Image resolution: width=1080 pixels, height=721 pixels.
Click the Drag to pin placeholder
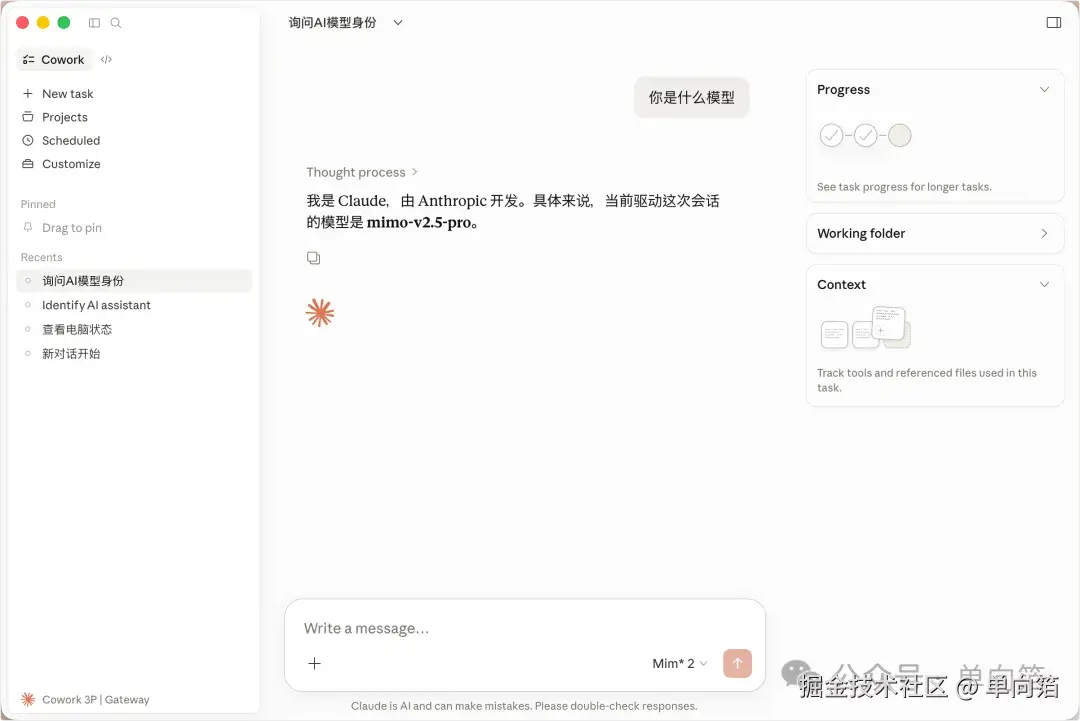(x=72, y=228)
